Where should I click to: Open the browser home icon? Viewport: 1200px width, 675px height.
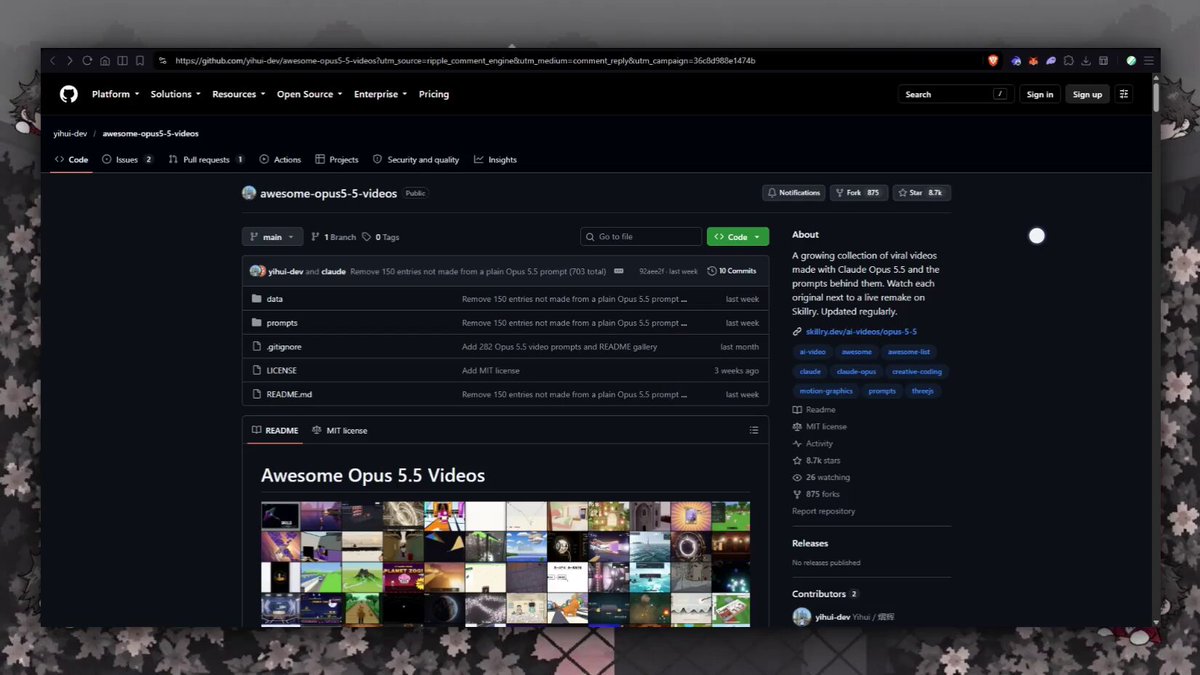tap(105, 61)
